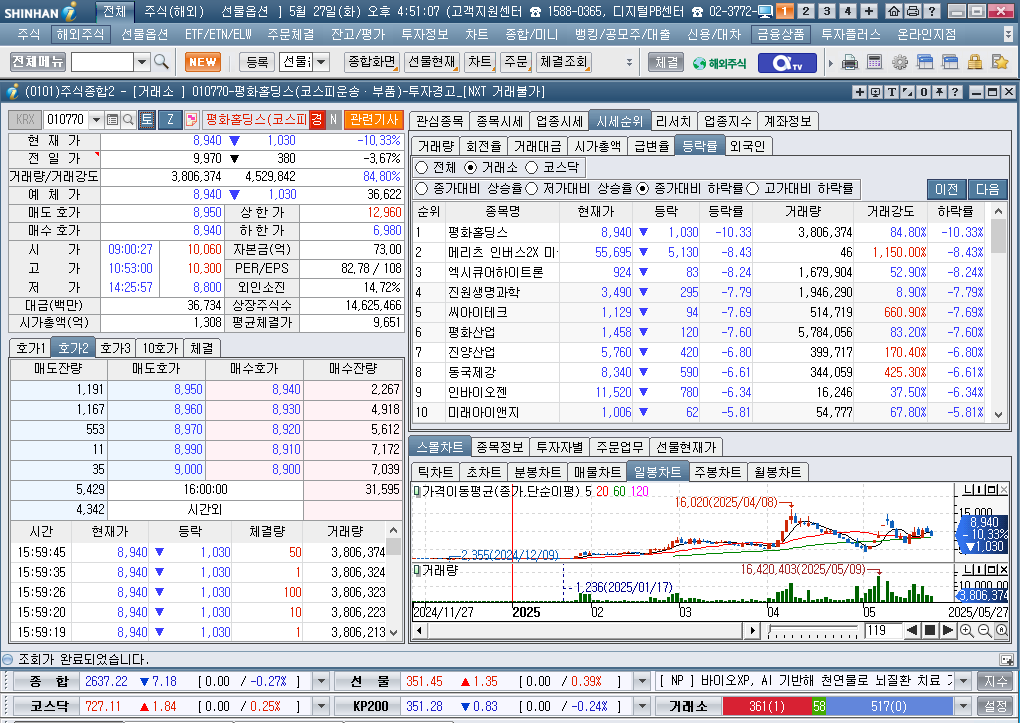Image resolution: width=1020 pixels, height=723 pixels.
Task: Switch to virtual screen 2 button
Action: click(x=805, y=11)
